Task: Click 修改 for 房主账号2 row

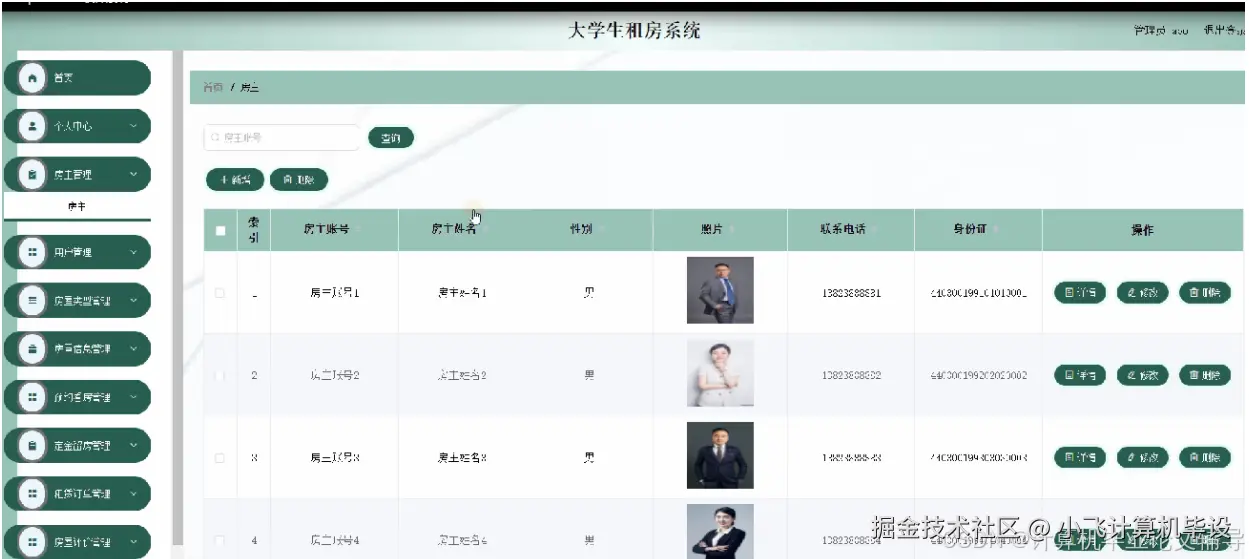Action: pos(1143,375)
